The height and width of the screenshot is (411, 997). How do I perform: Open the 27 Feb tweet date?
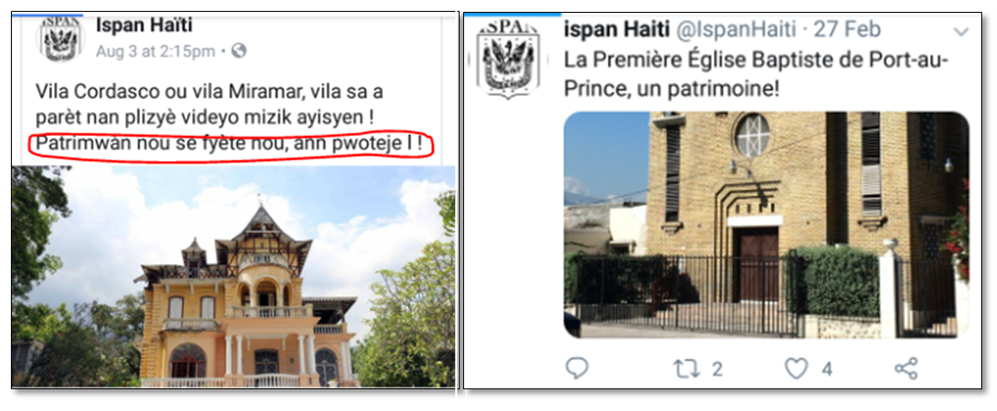(847, 29)
